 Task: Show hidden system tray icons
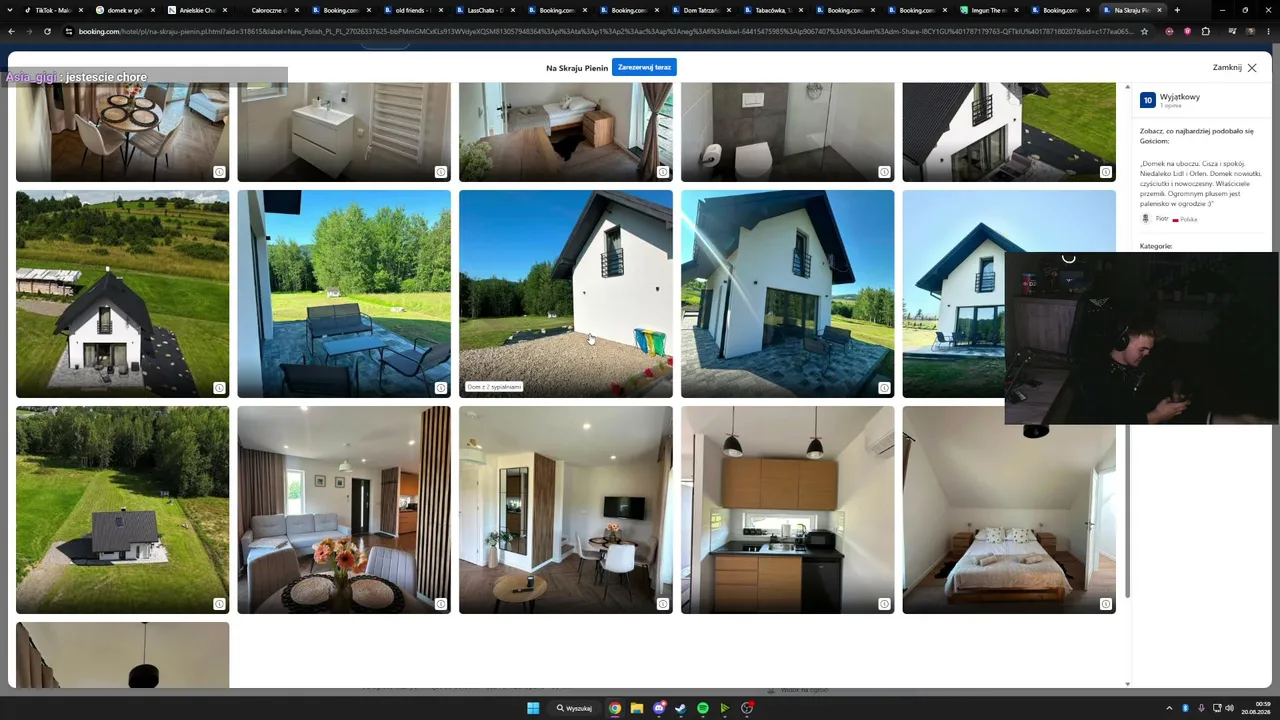point(1168,708)
